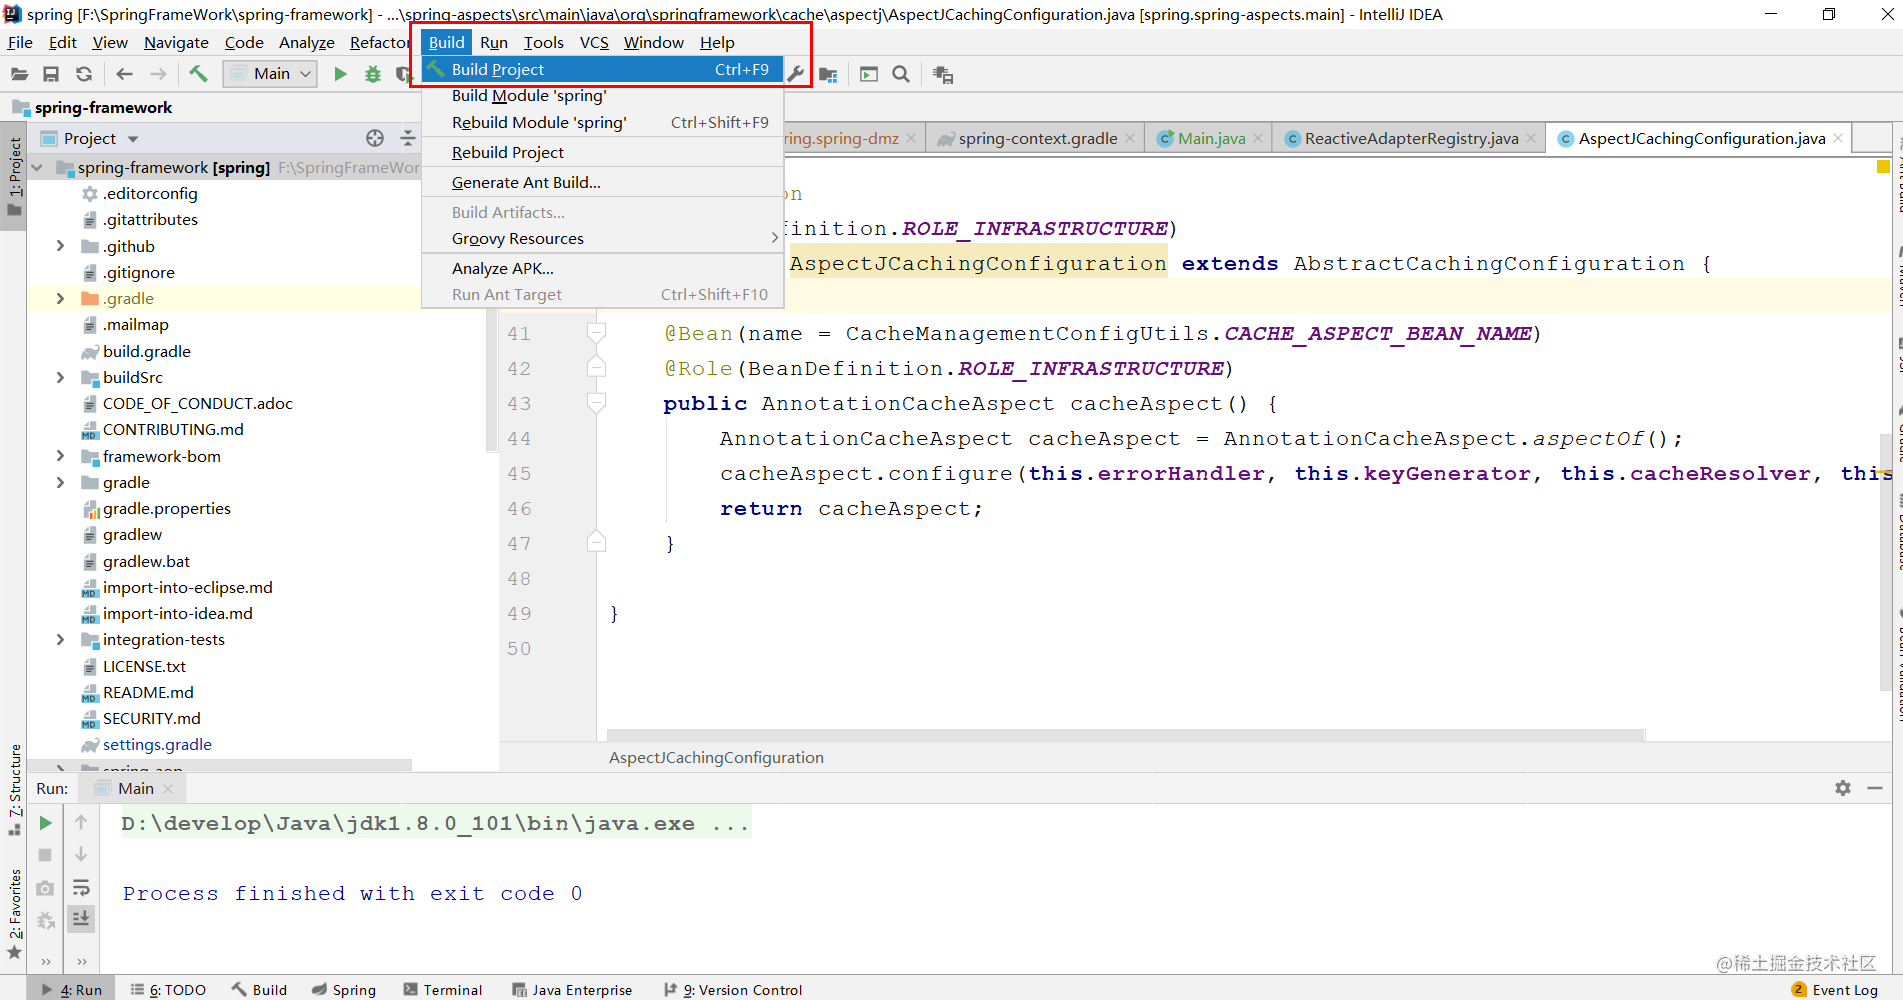Toggle the 4: Run tool window
This screenshot has height=1000, width=1903.
(71, 990)
